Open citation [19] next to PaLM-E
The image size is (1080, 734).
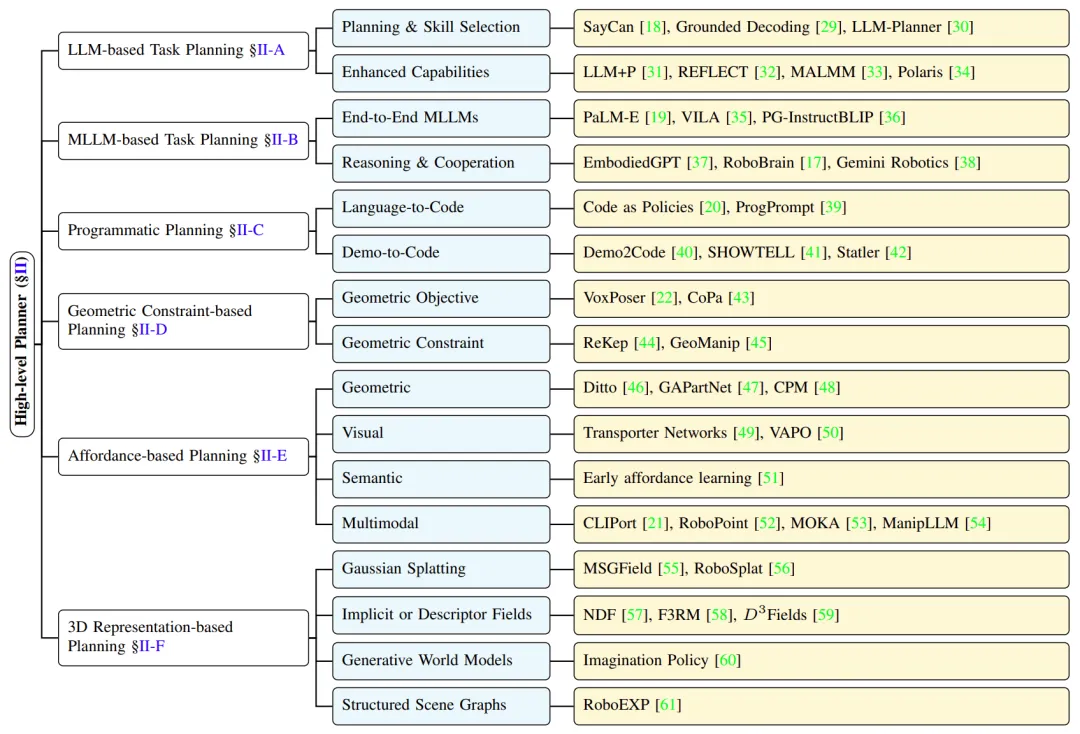coord(658,118)
